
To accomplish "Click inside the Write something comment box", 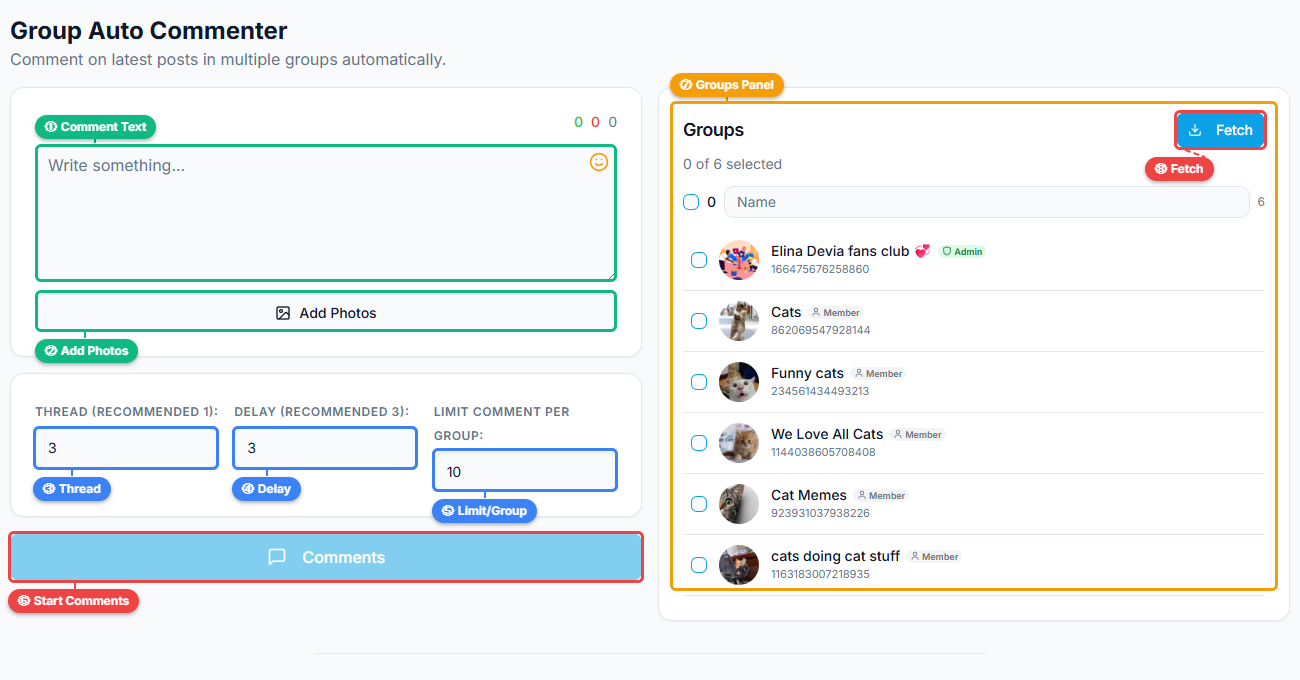I will point(326,213).
